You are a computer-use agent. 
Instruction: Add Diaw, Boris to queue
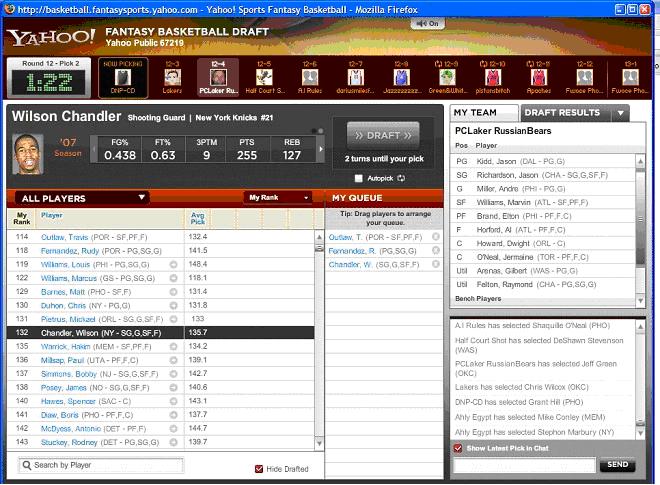point(173,415)
